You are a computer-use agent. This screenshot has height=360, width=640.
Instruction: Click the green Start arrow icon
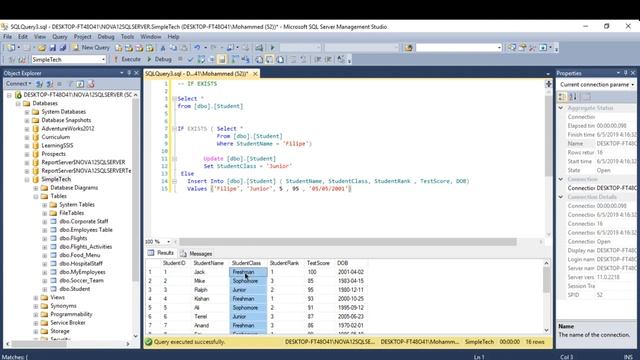click(x=273, y=48)
